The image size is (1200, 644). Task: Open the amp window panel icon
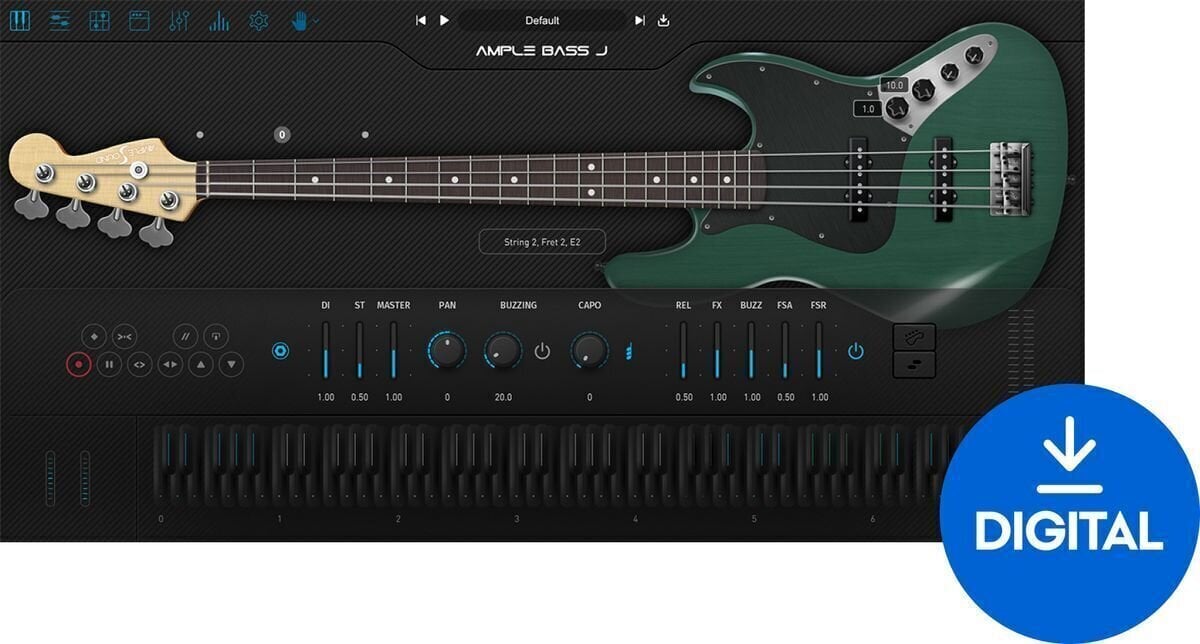[x=139, y=20]
